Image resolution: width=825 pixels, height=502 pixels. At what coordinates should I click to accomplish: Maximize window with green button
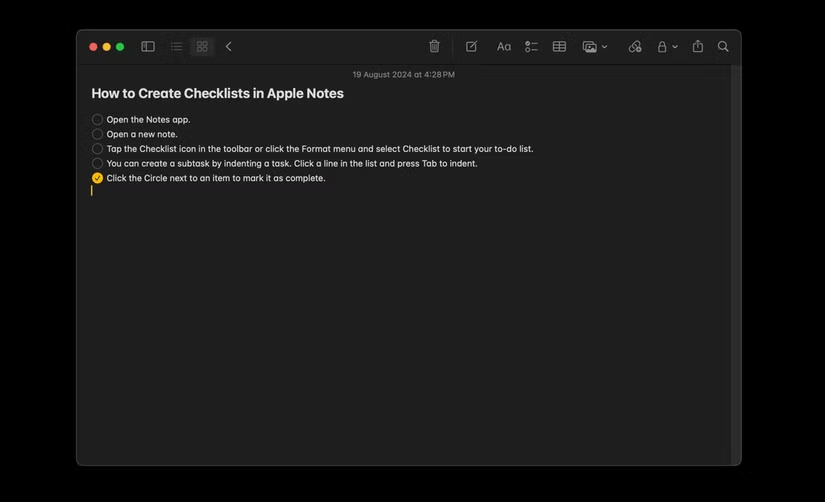[120, 47]
